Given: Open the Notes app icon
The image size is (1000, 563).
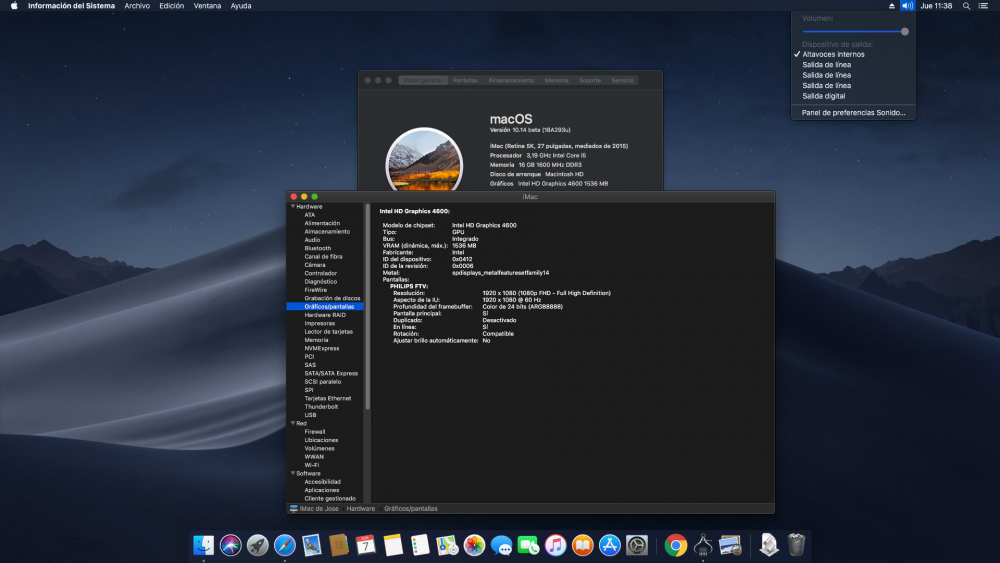Looking at the screenshot, I should point(393,545).
